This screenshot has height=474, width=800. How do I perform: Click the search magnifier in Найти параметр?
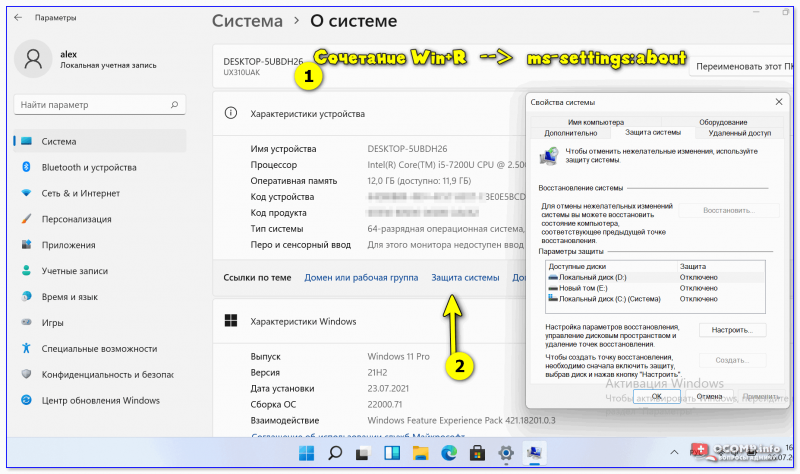[174, 105]
